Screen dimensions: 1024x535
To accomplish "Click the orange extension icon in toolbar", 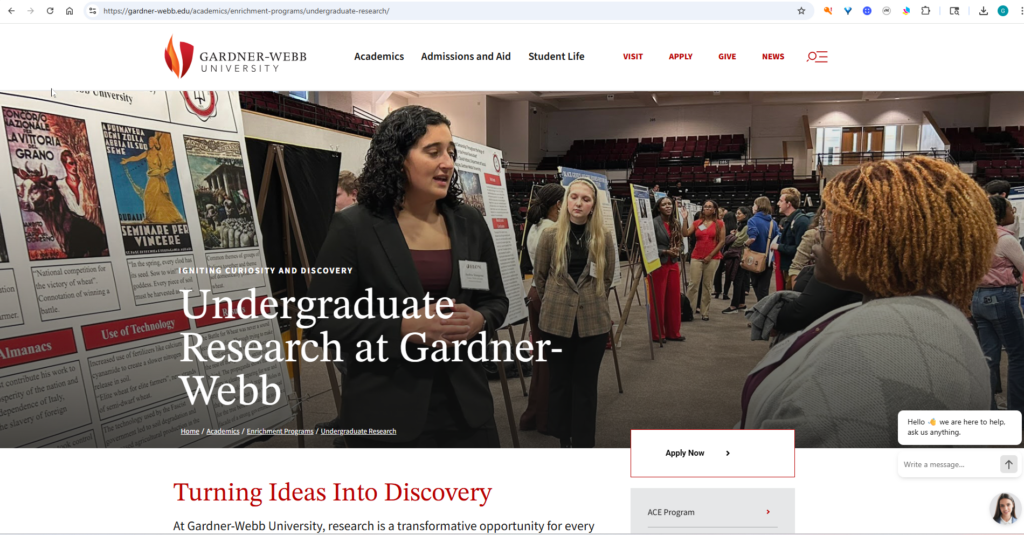I will click(x=827, y=11).
